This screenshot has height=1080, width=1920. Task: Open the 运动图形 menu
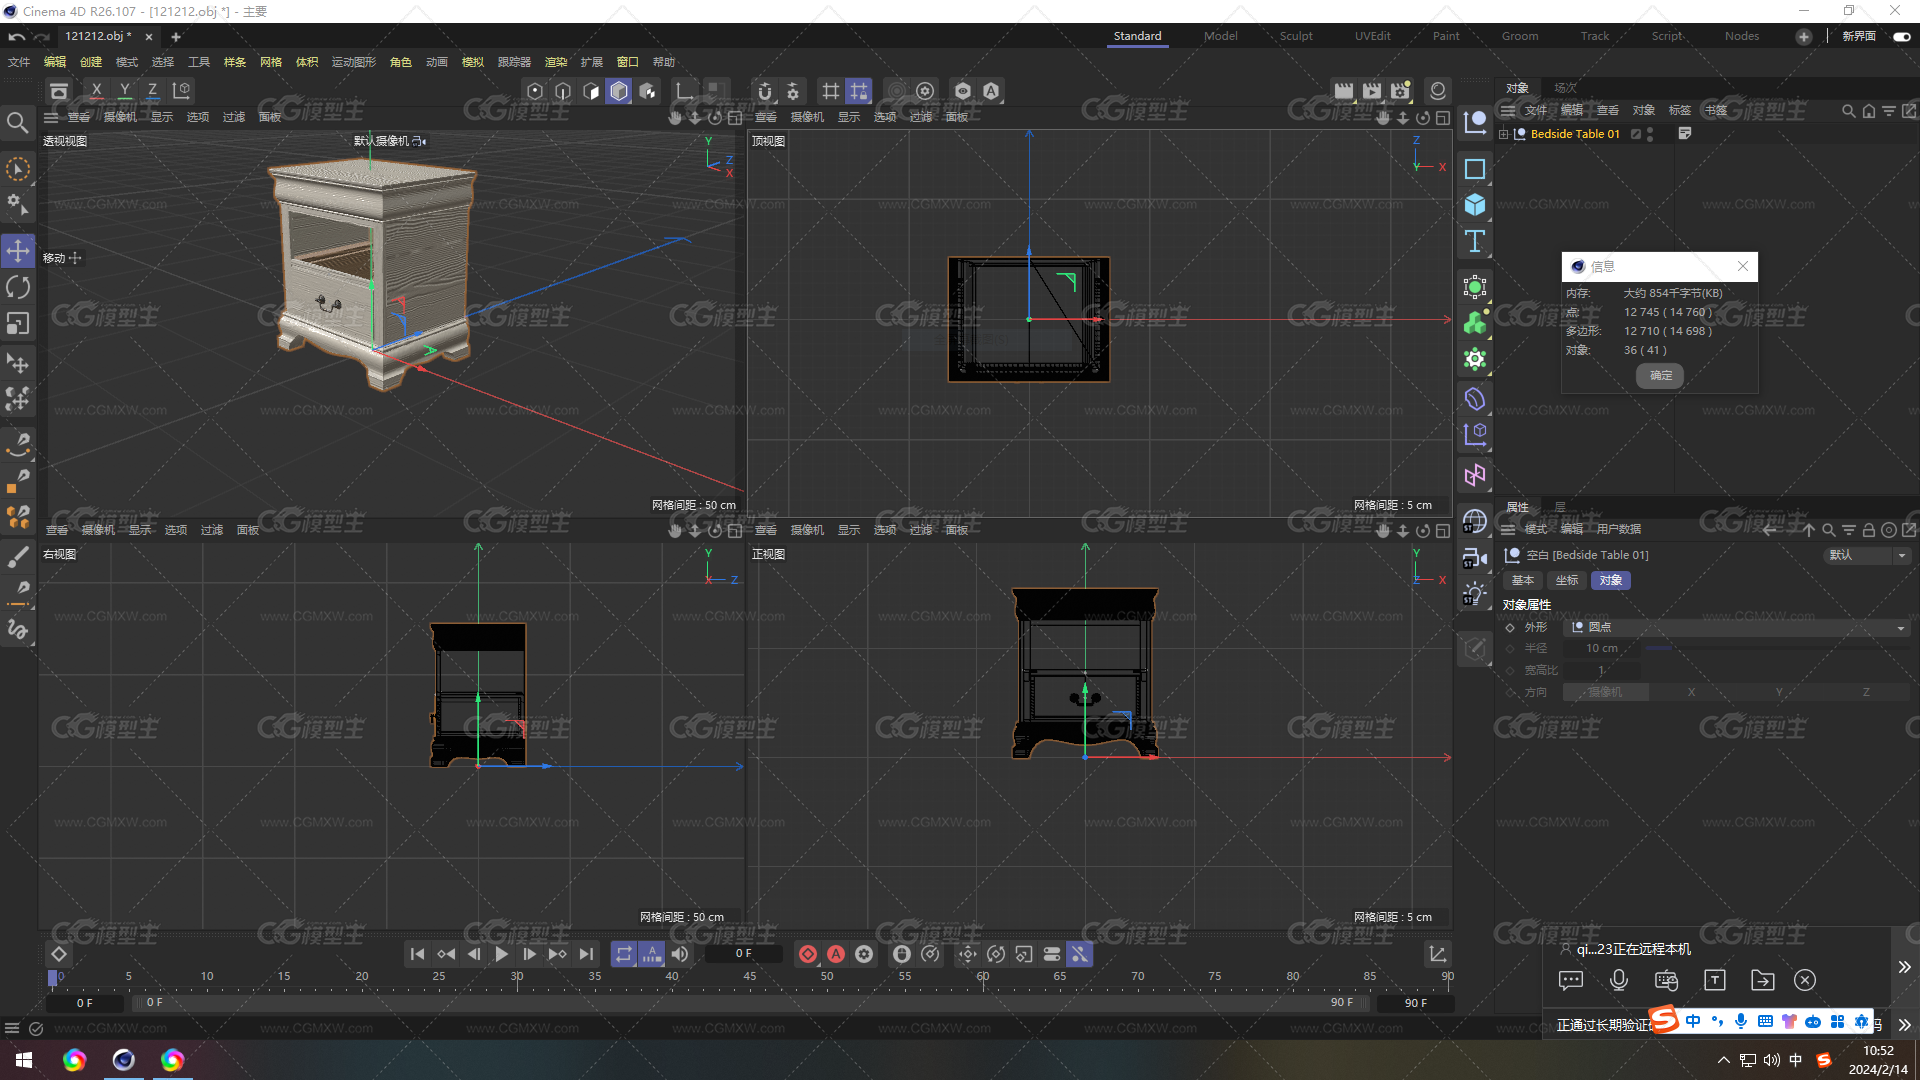point(353,62)
